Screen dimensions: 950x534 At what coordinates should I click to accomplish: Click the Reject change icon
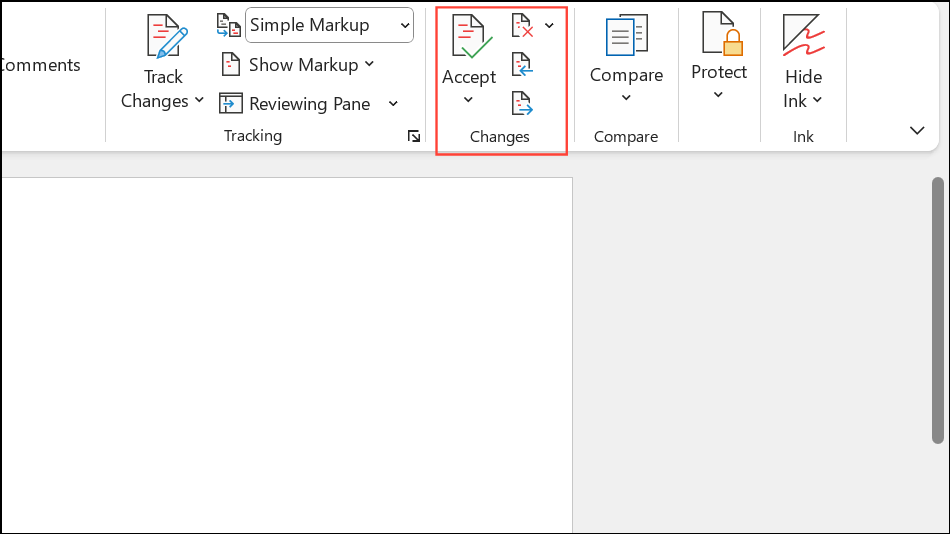(522, 26)
